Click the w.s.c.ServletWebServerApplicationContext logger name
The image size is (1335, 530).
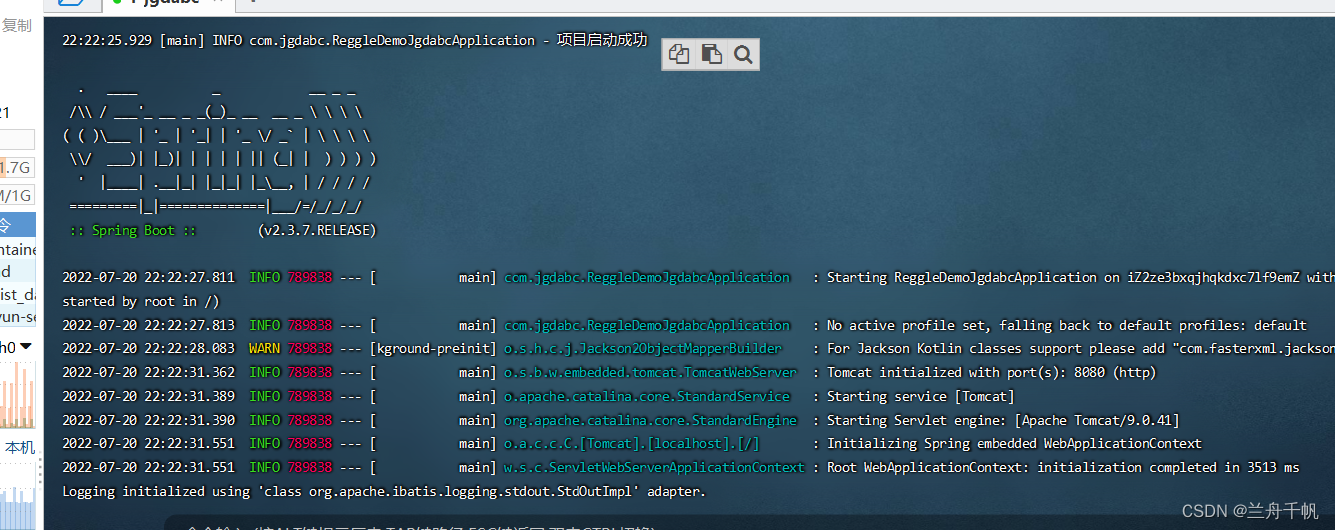click(654, 467)
